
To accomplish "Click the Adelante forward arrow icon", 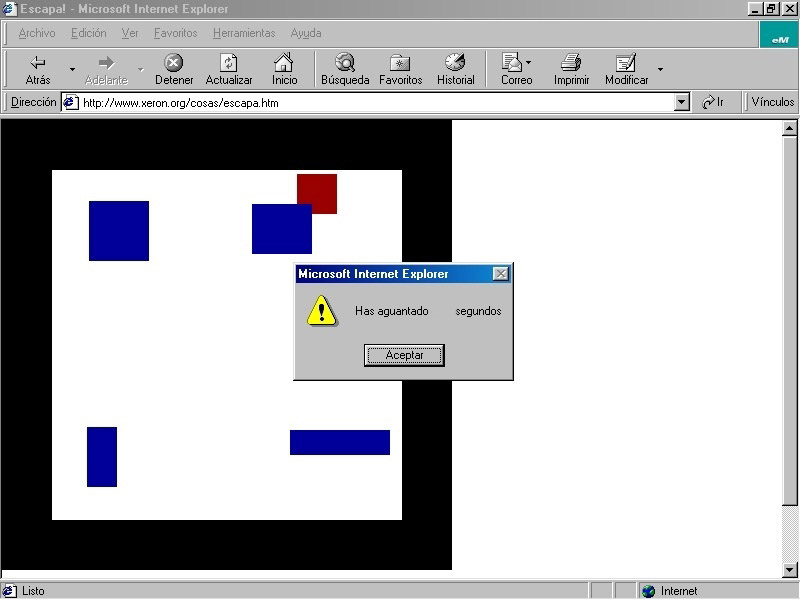I will coord(106,62).
